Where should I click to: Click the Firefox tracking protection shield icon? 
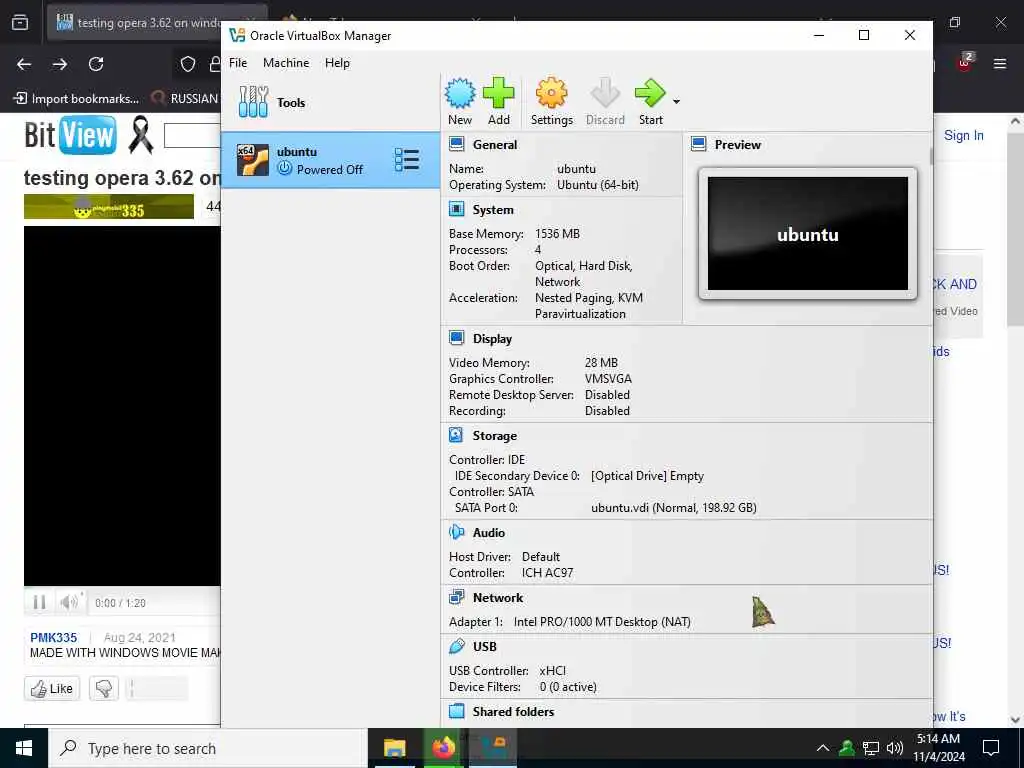188,64
